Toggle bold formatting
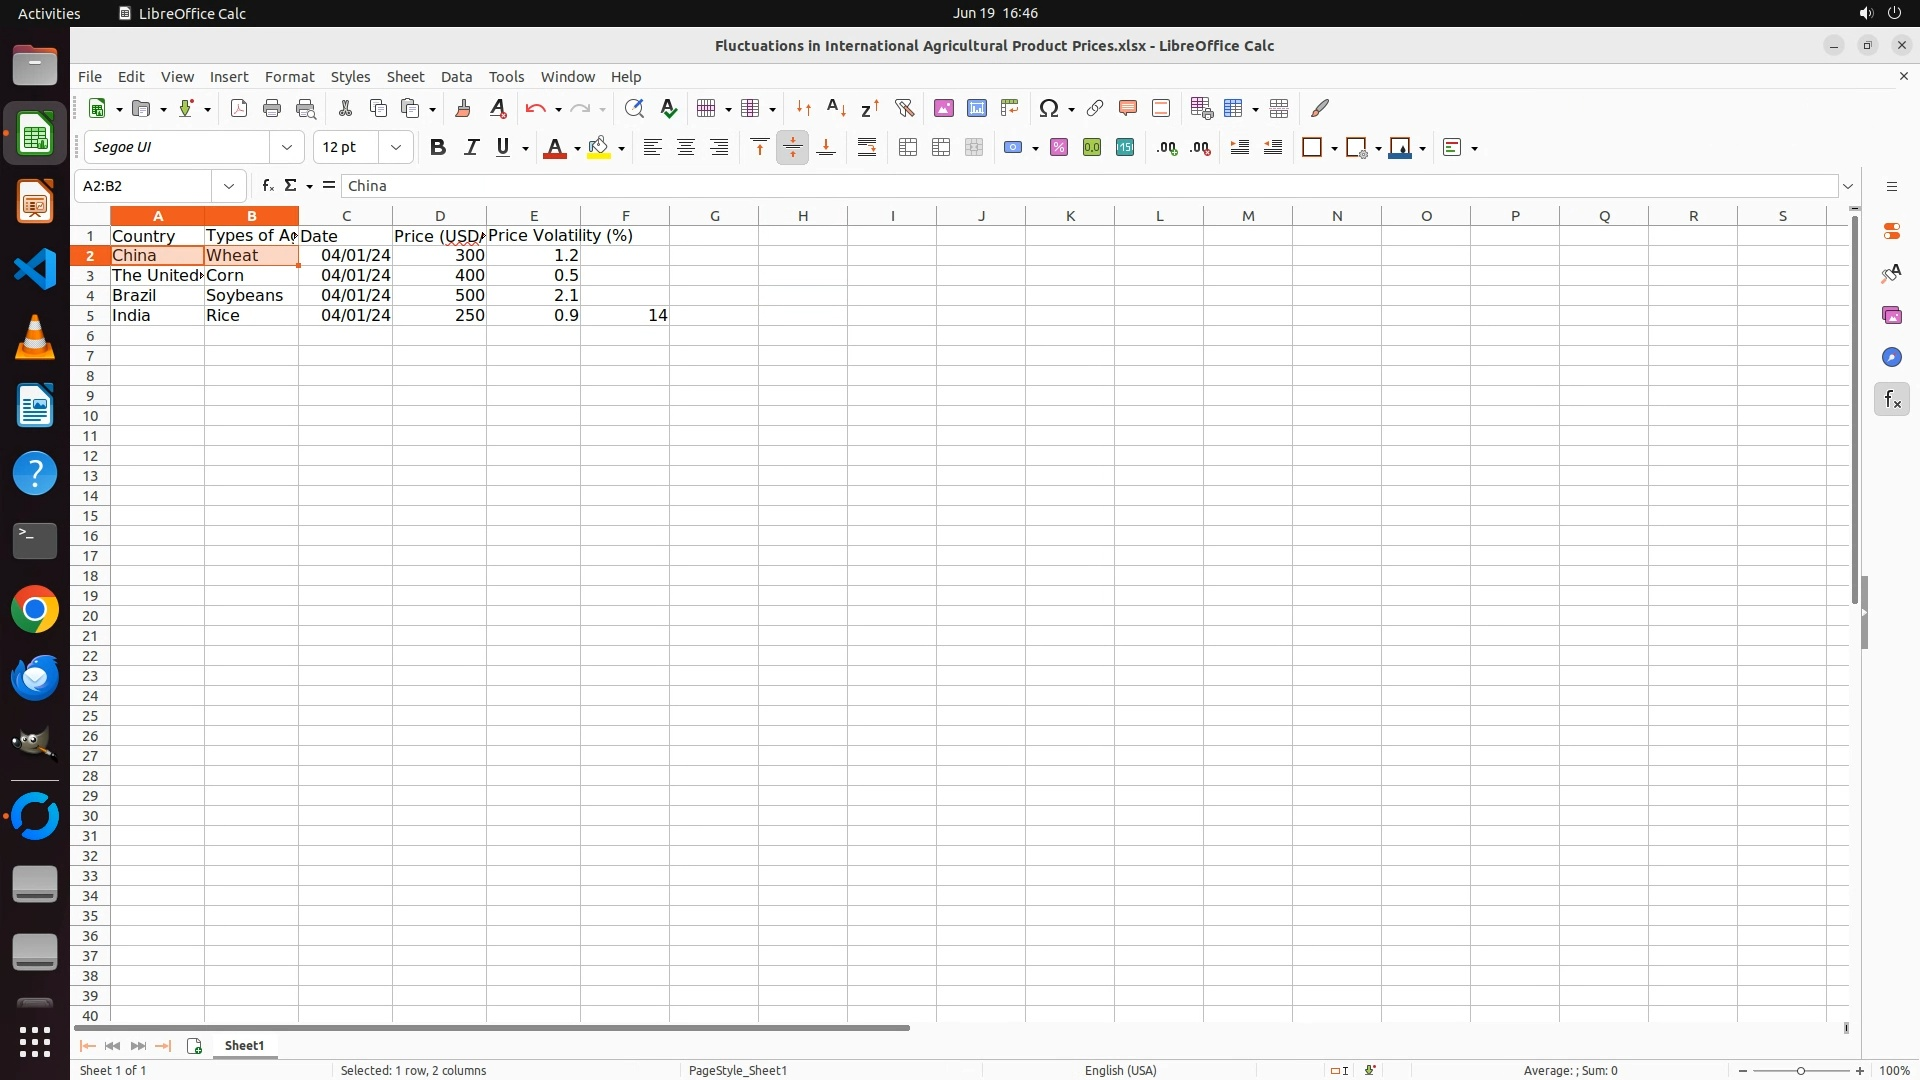This screenshot has height=1080, width=1920. click(438, 148)
